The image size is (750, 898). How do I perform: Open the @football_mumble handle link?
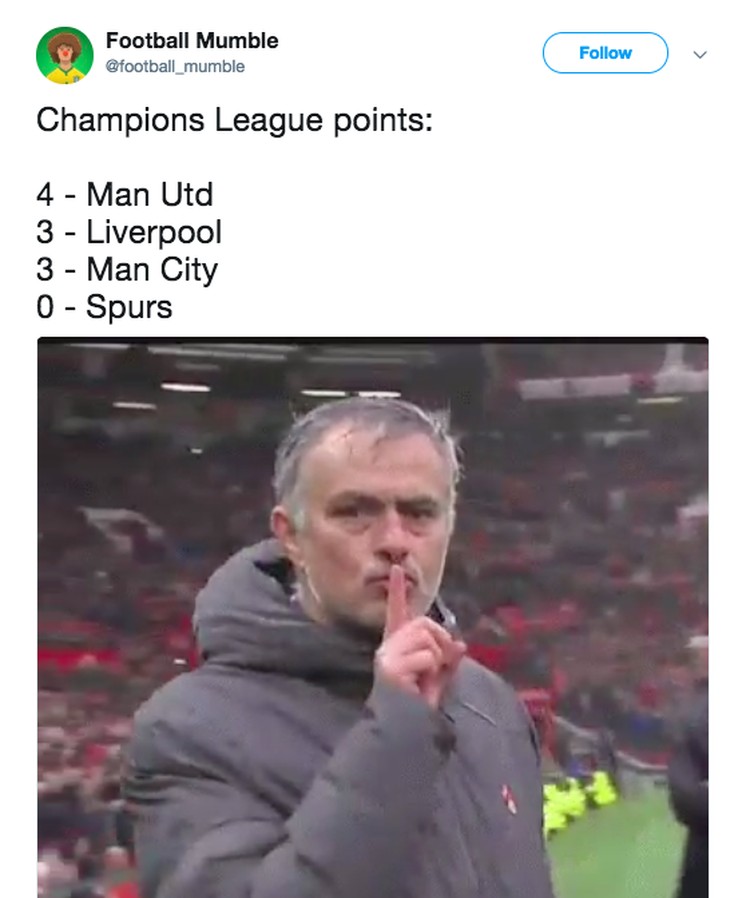tap(175, 66)
